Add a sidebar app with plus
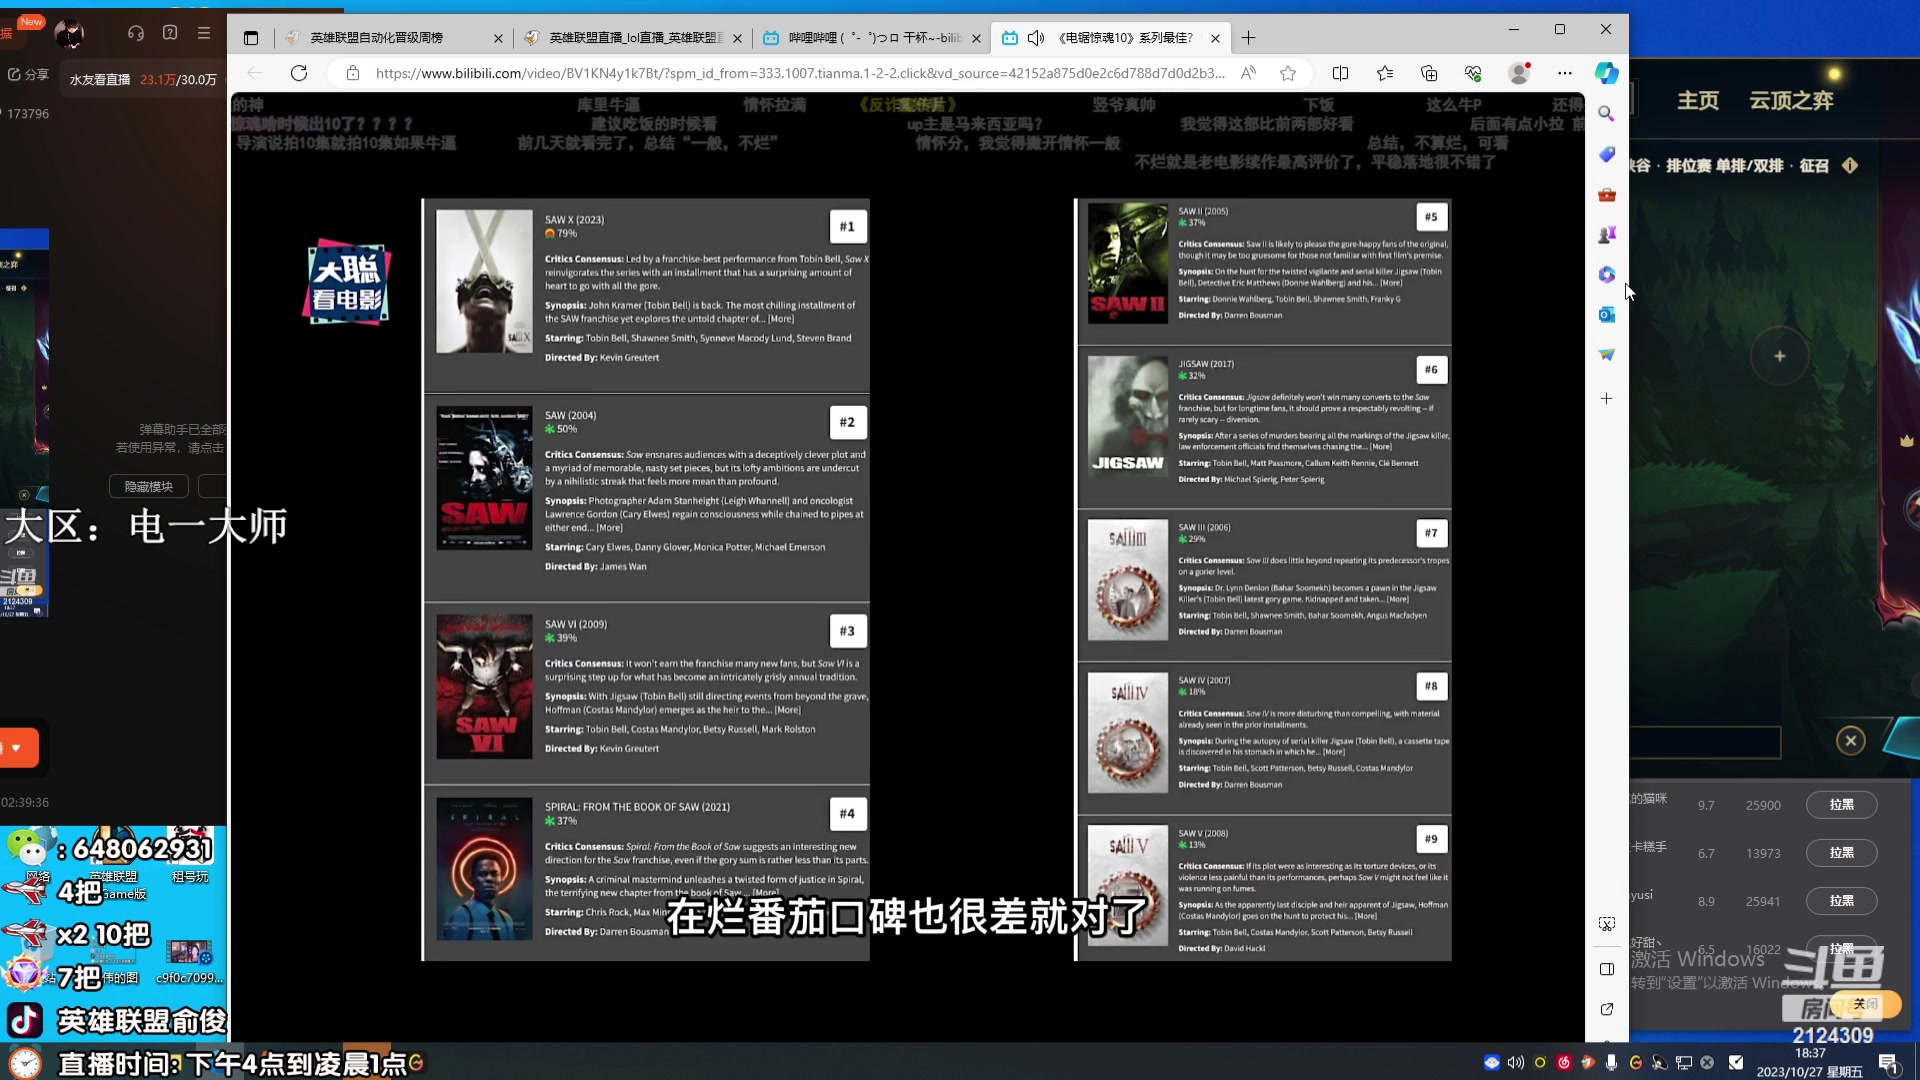The width and height of the screenshot is (1920, 1080). (x=1606, y=399)
